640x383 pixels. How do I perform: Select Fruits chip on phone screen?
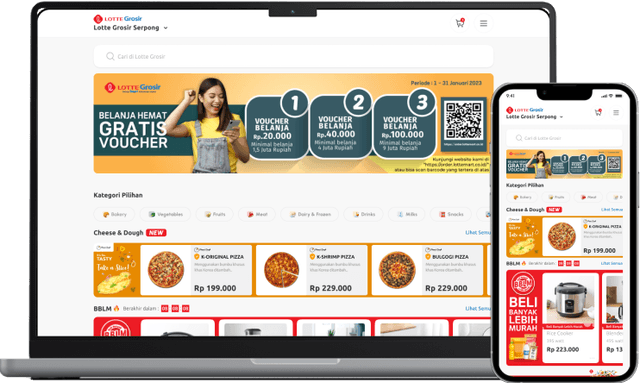[556, 197]
